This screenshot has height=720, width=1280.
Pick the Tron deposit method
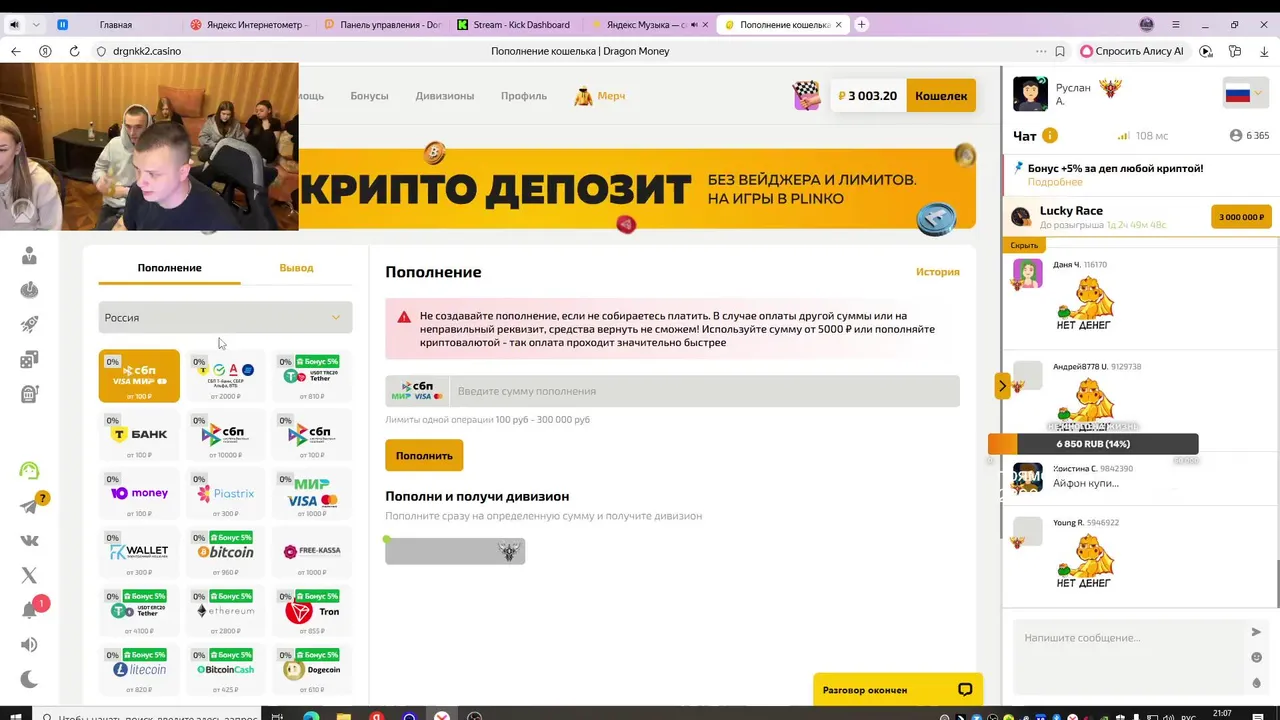pyautogui.click(x=312, y=611)
